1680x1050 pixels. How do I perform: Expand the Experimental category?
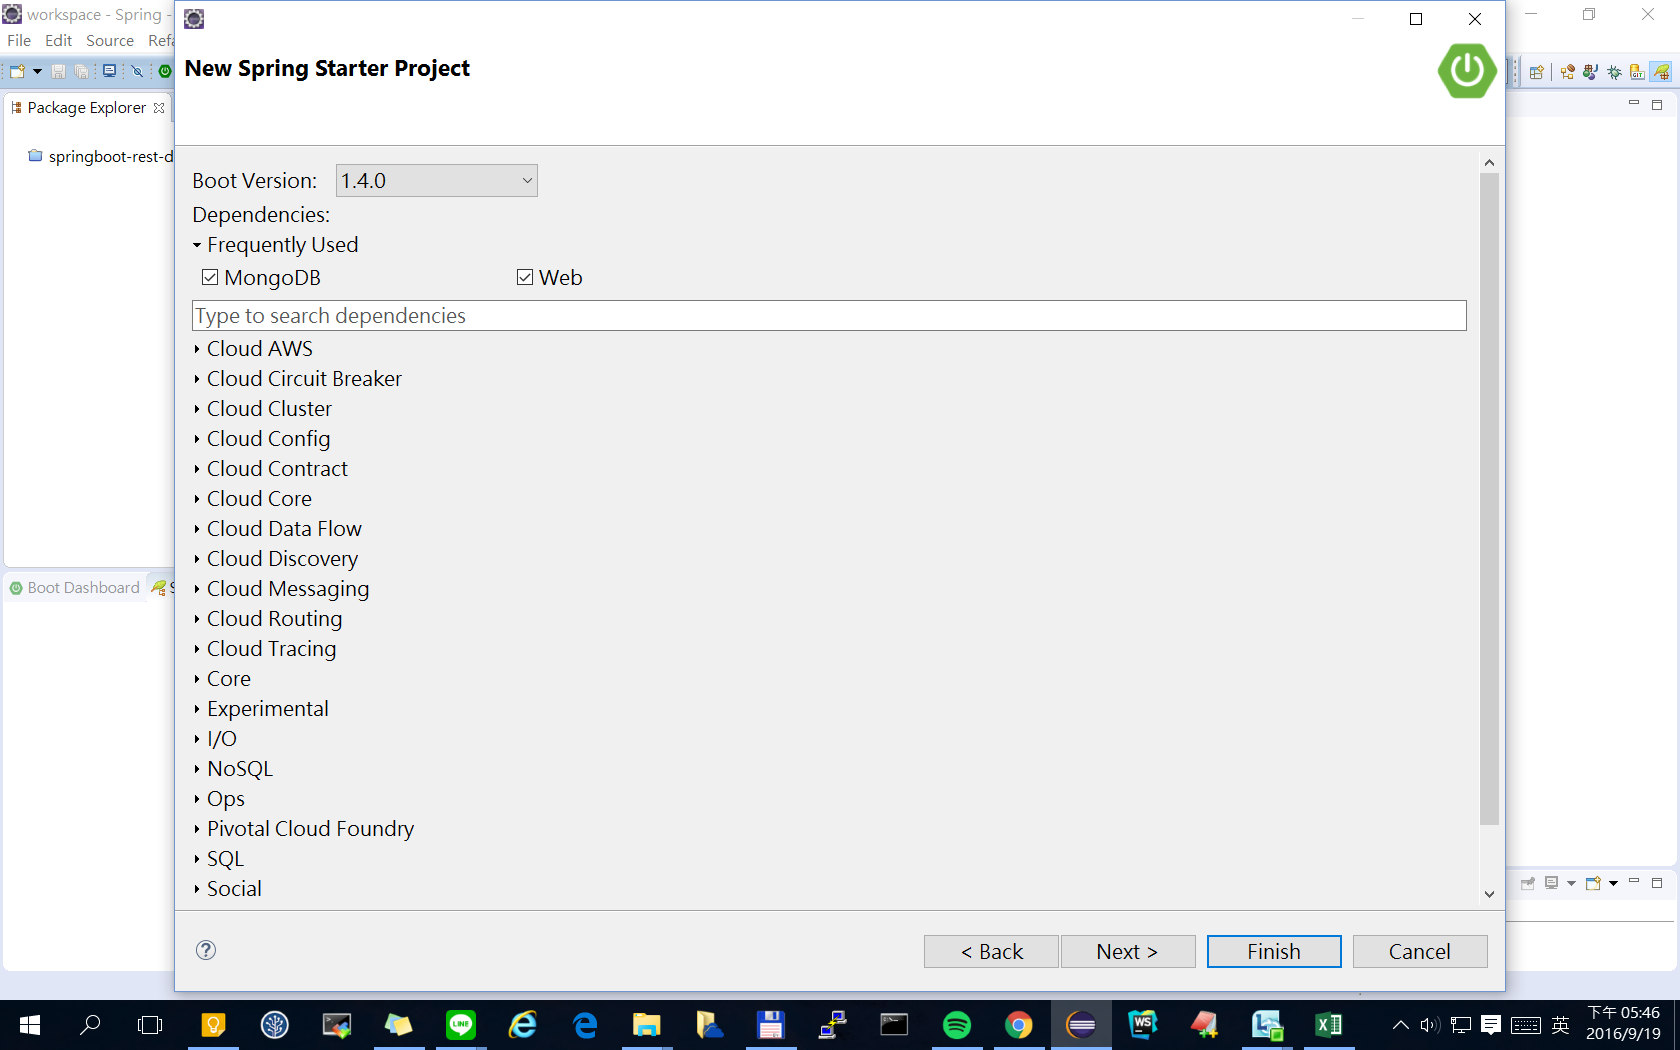pyautogui.click(x=197, y=709)
